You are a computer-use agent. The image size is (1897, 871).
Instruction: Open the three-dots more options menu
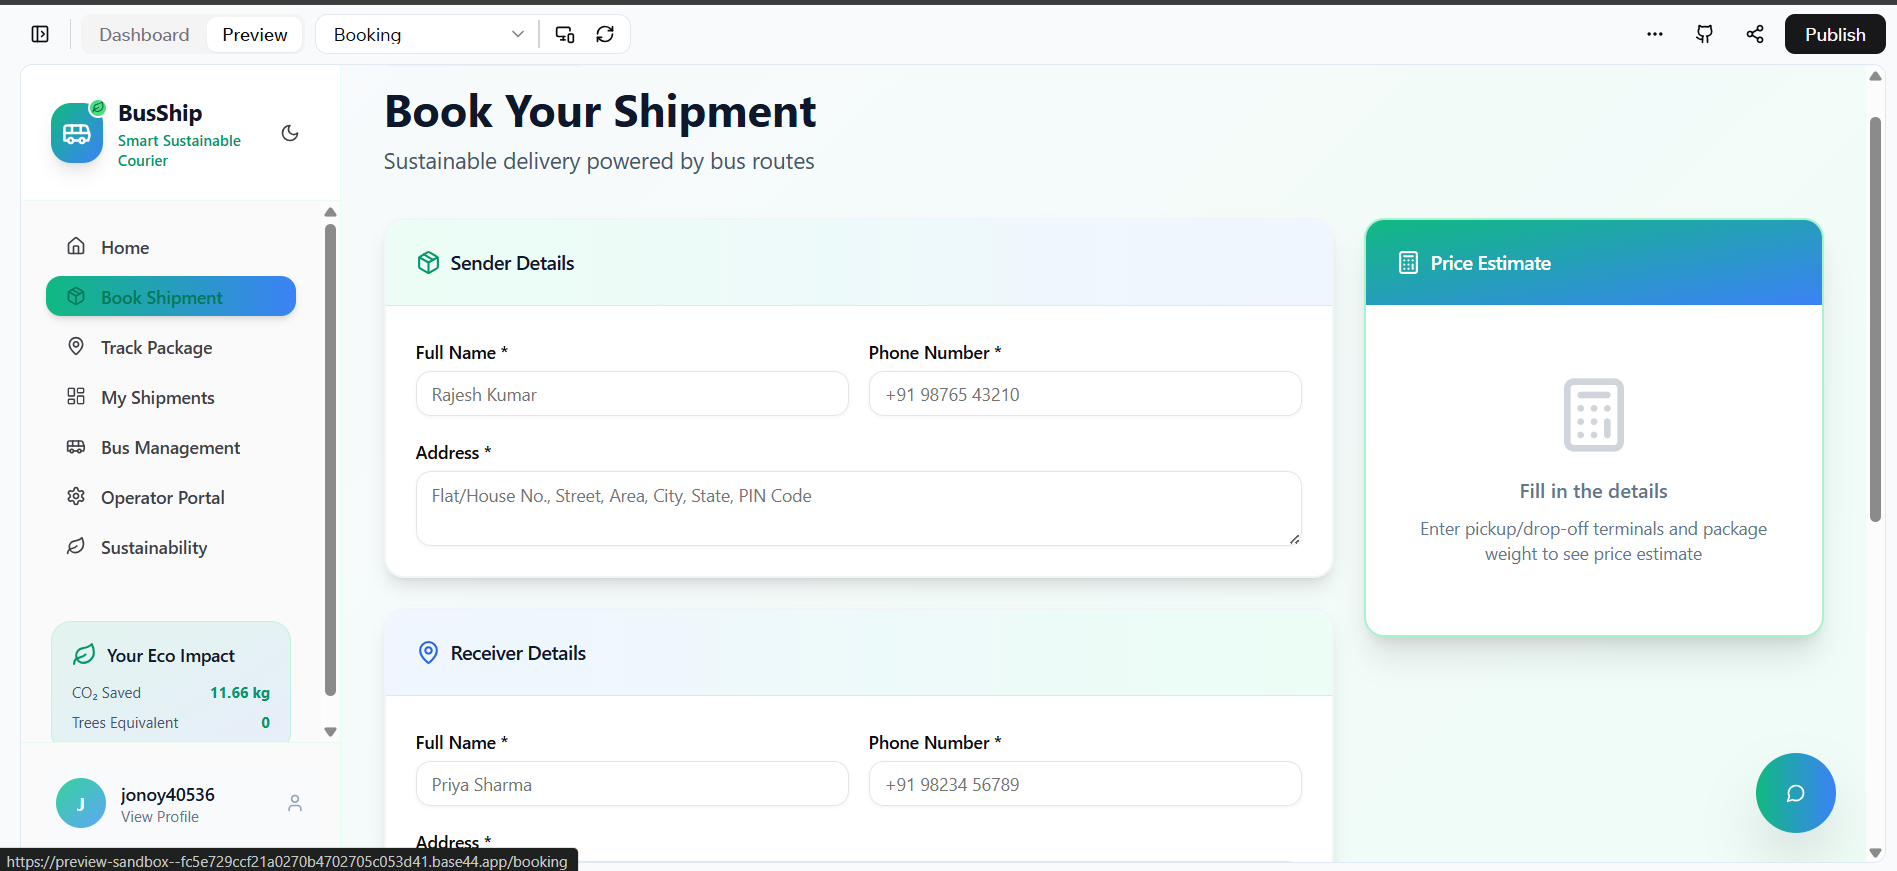coord(1655,34)
